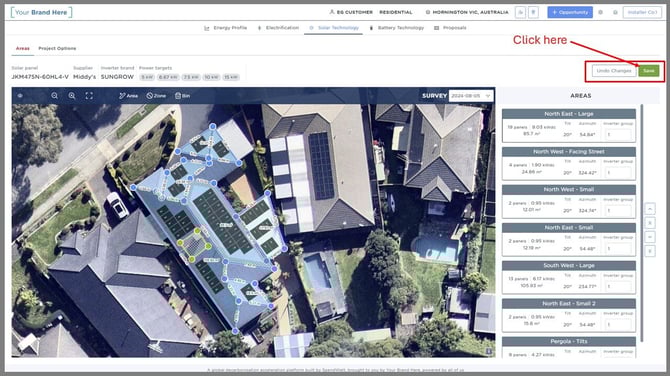Image resolution: width=670 pixels, height=376 pixels.
Task: Open the Electrification tab
Action: pyautogui.click(x=278, y=28)
